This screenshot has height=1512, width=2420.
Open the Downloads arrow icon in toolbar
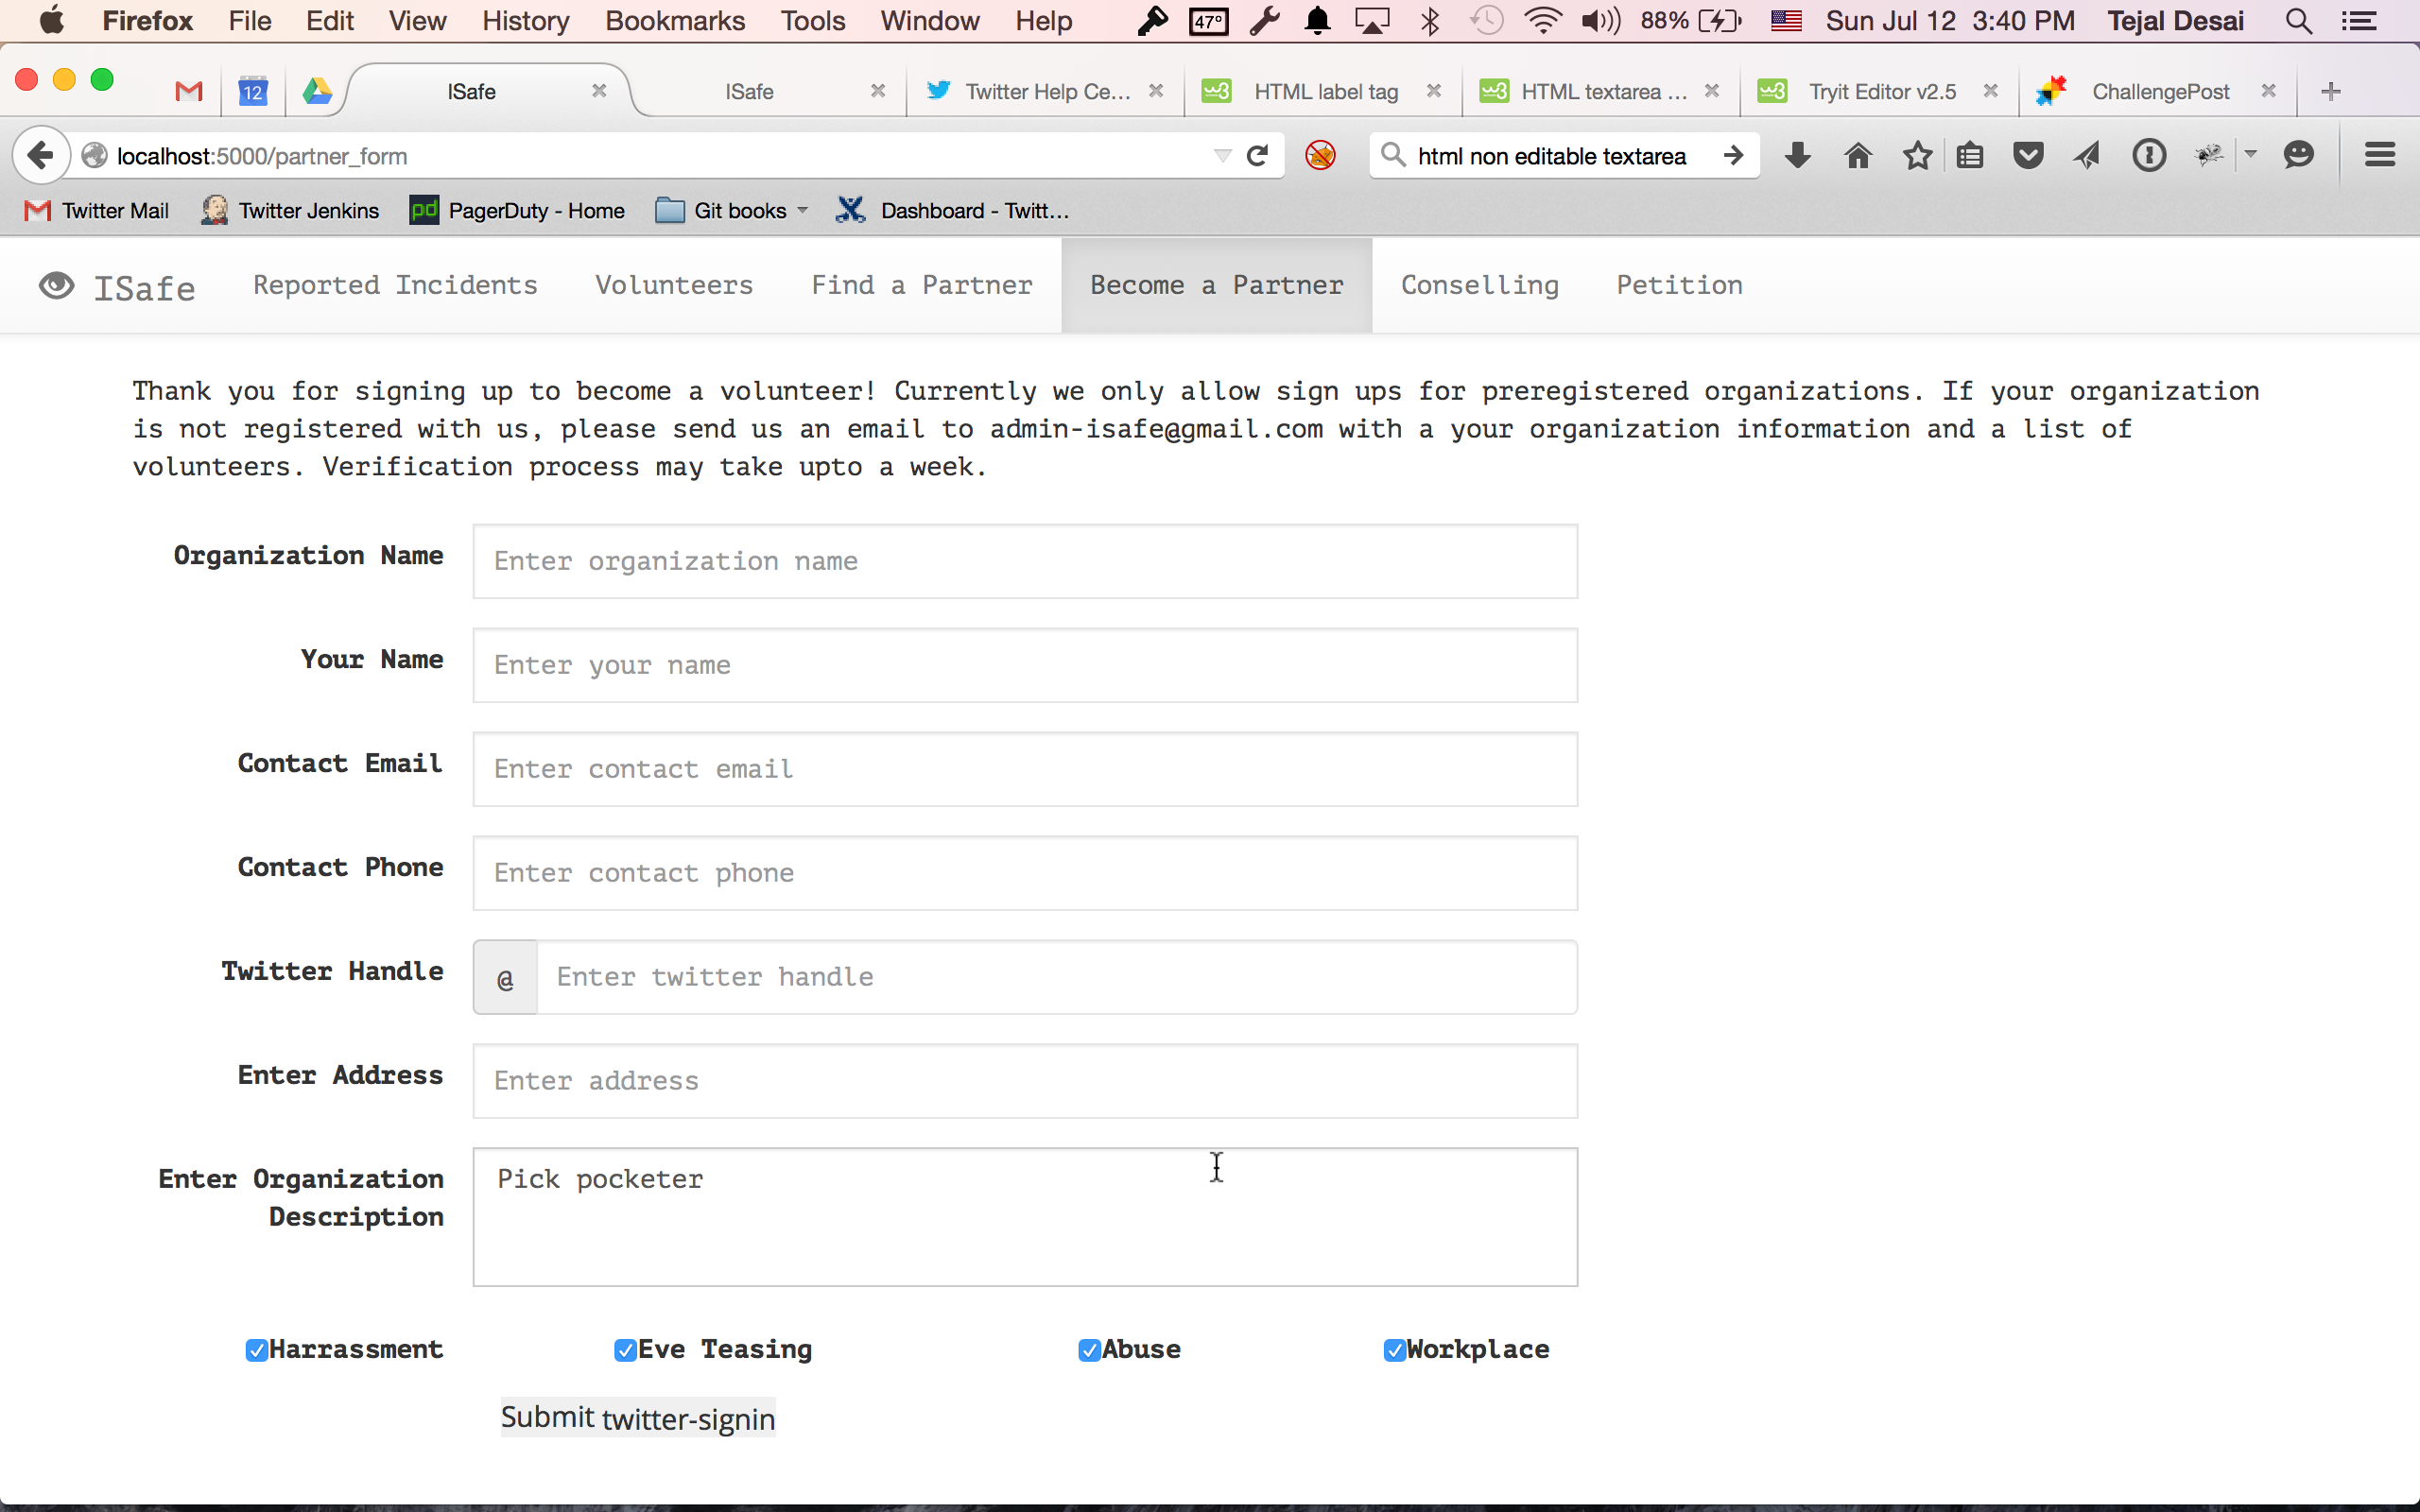coord(1797,155)
